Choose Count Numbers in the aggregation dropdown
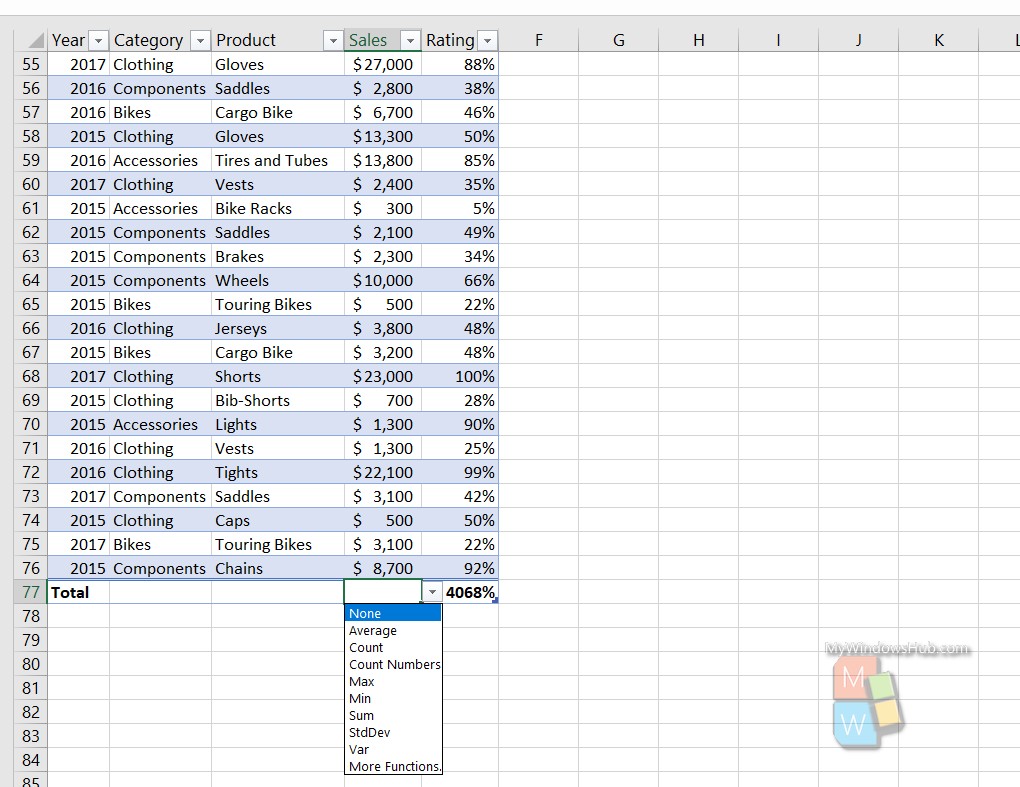The height and width of the screenshot is (787, 1020). click(x=394, y=664)
